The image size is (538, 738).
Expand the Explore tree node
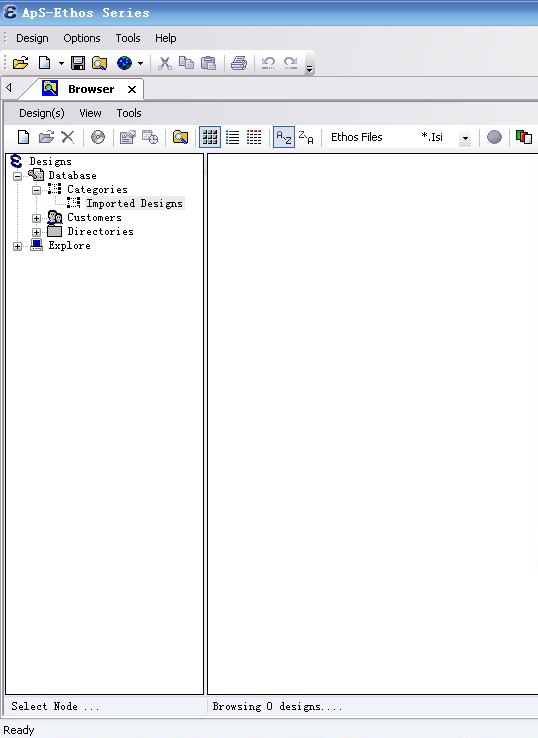coord(17,247)
